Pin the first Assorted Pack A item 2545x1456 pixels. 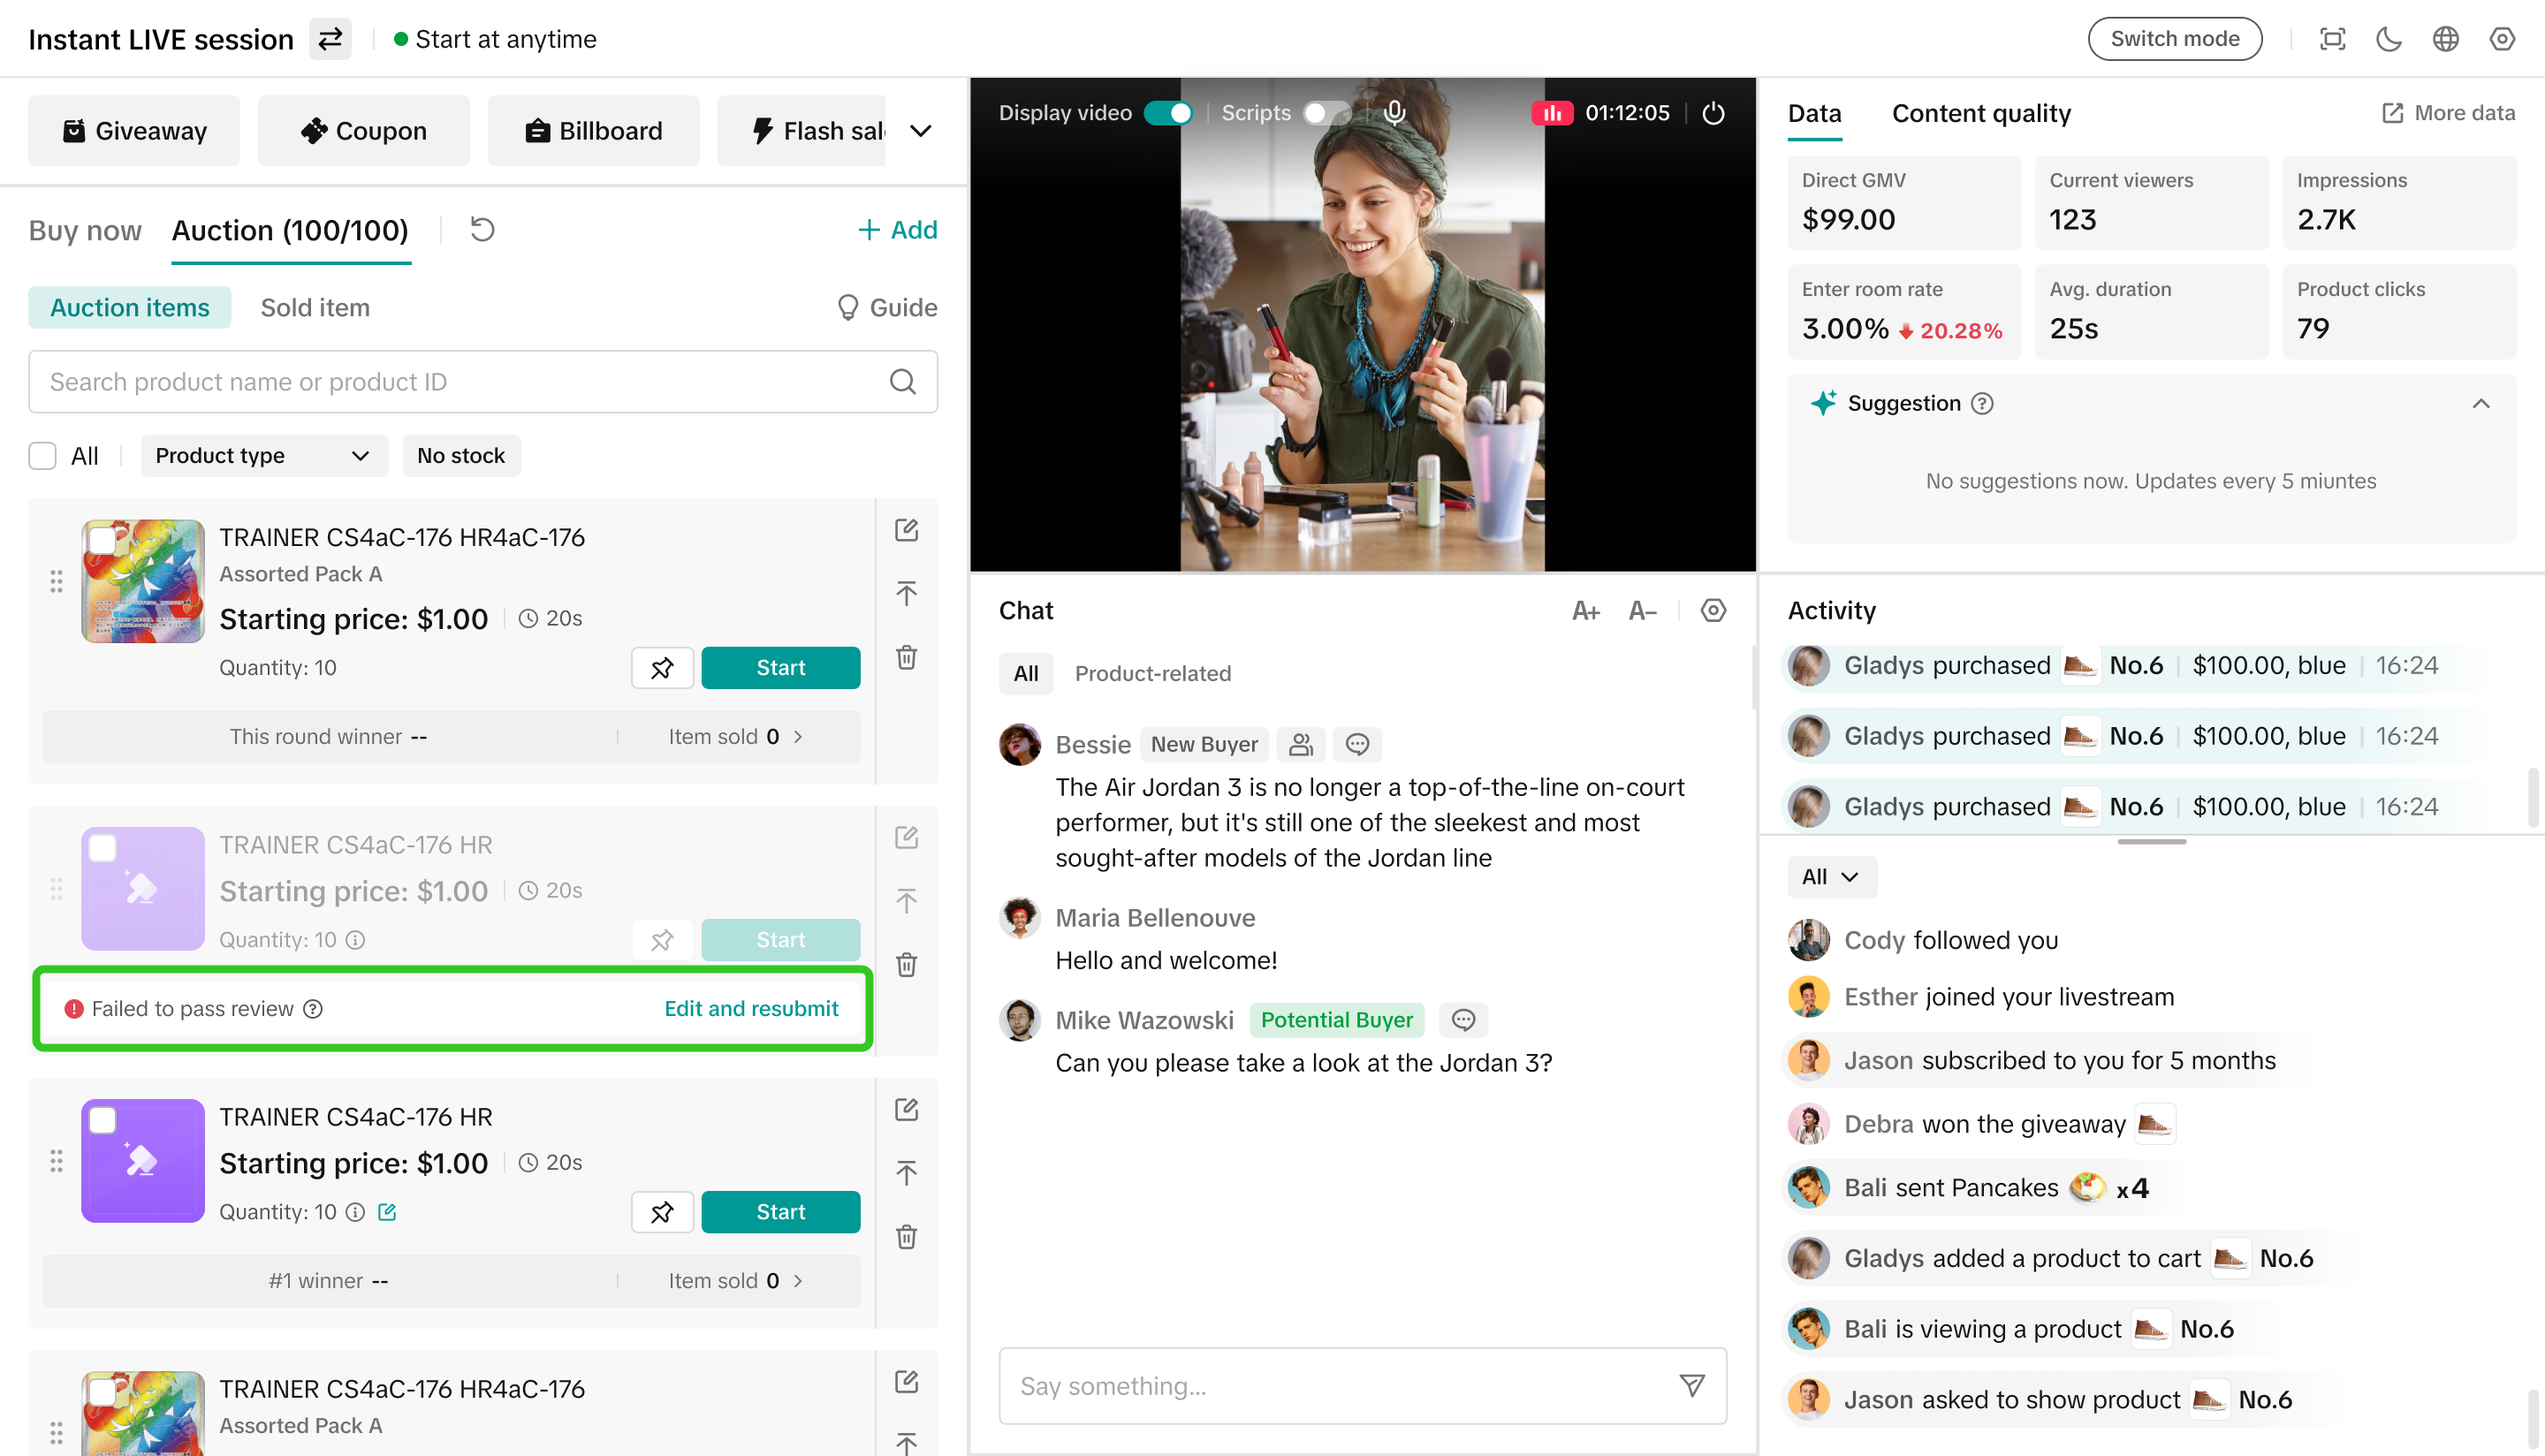click(x=662, y=667)
